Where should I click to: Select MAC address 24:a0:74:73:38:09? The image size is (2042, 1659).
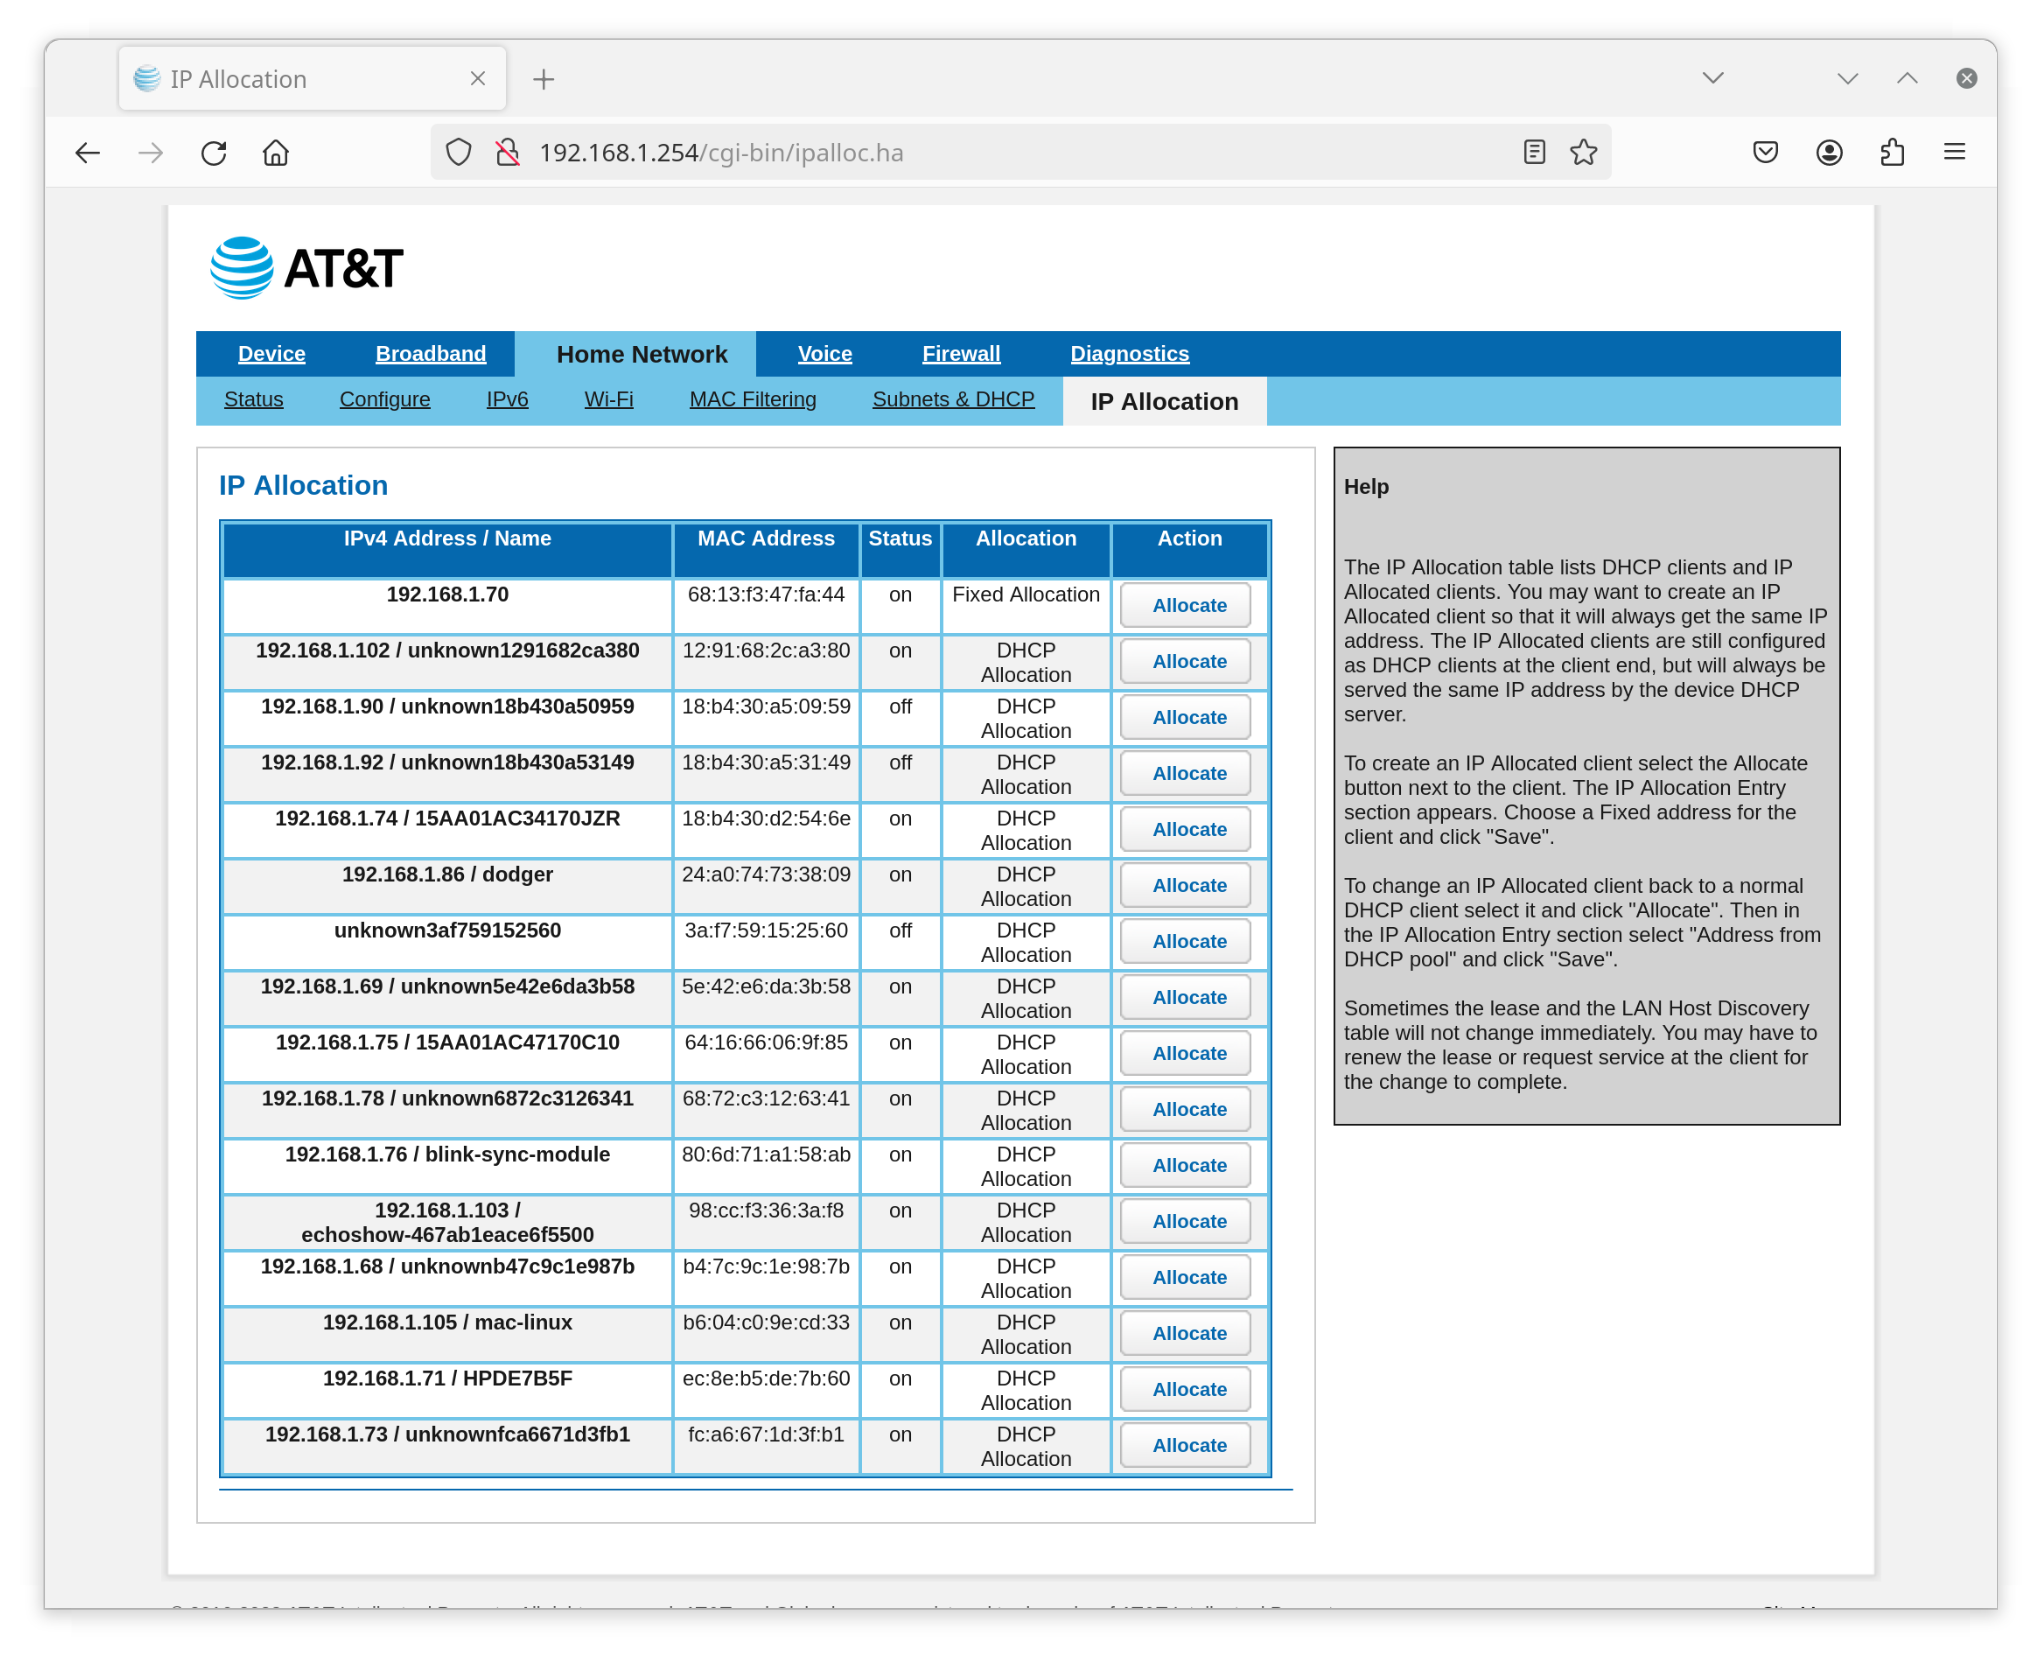(766, 874)
